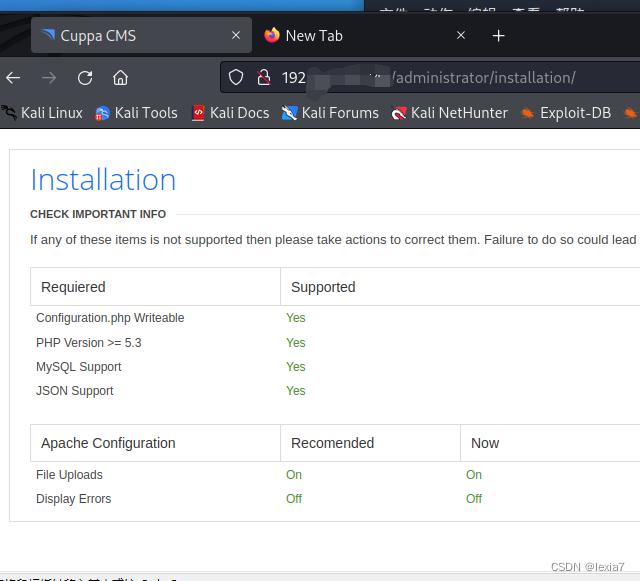The width and height of the screenshot is (640, 581).
Task: Click the insecure connection padlock icon
Action: coord(264,77)
